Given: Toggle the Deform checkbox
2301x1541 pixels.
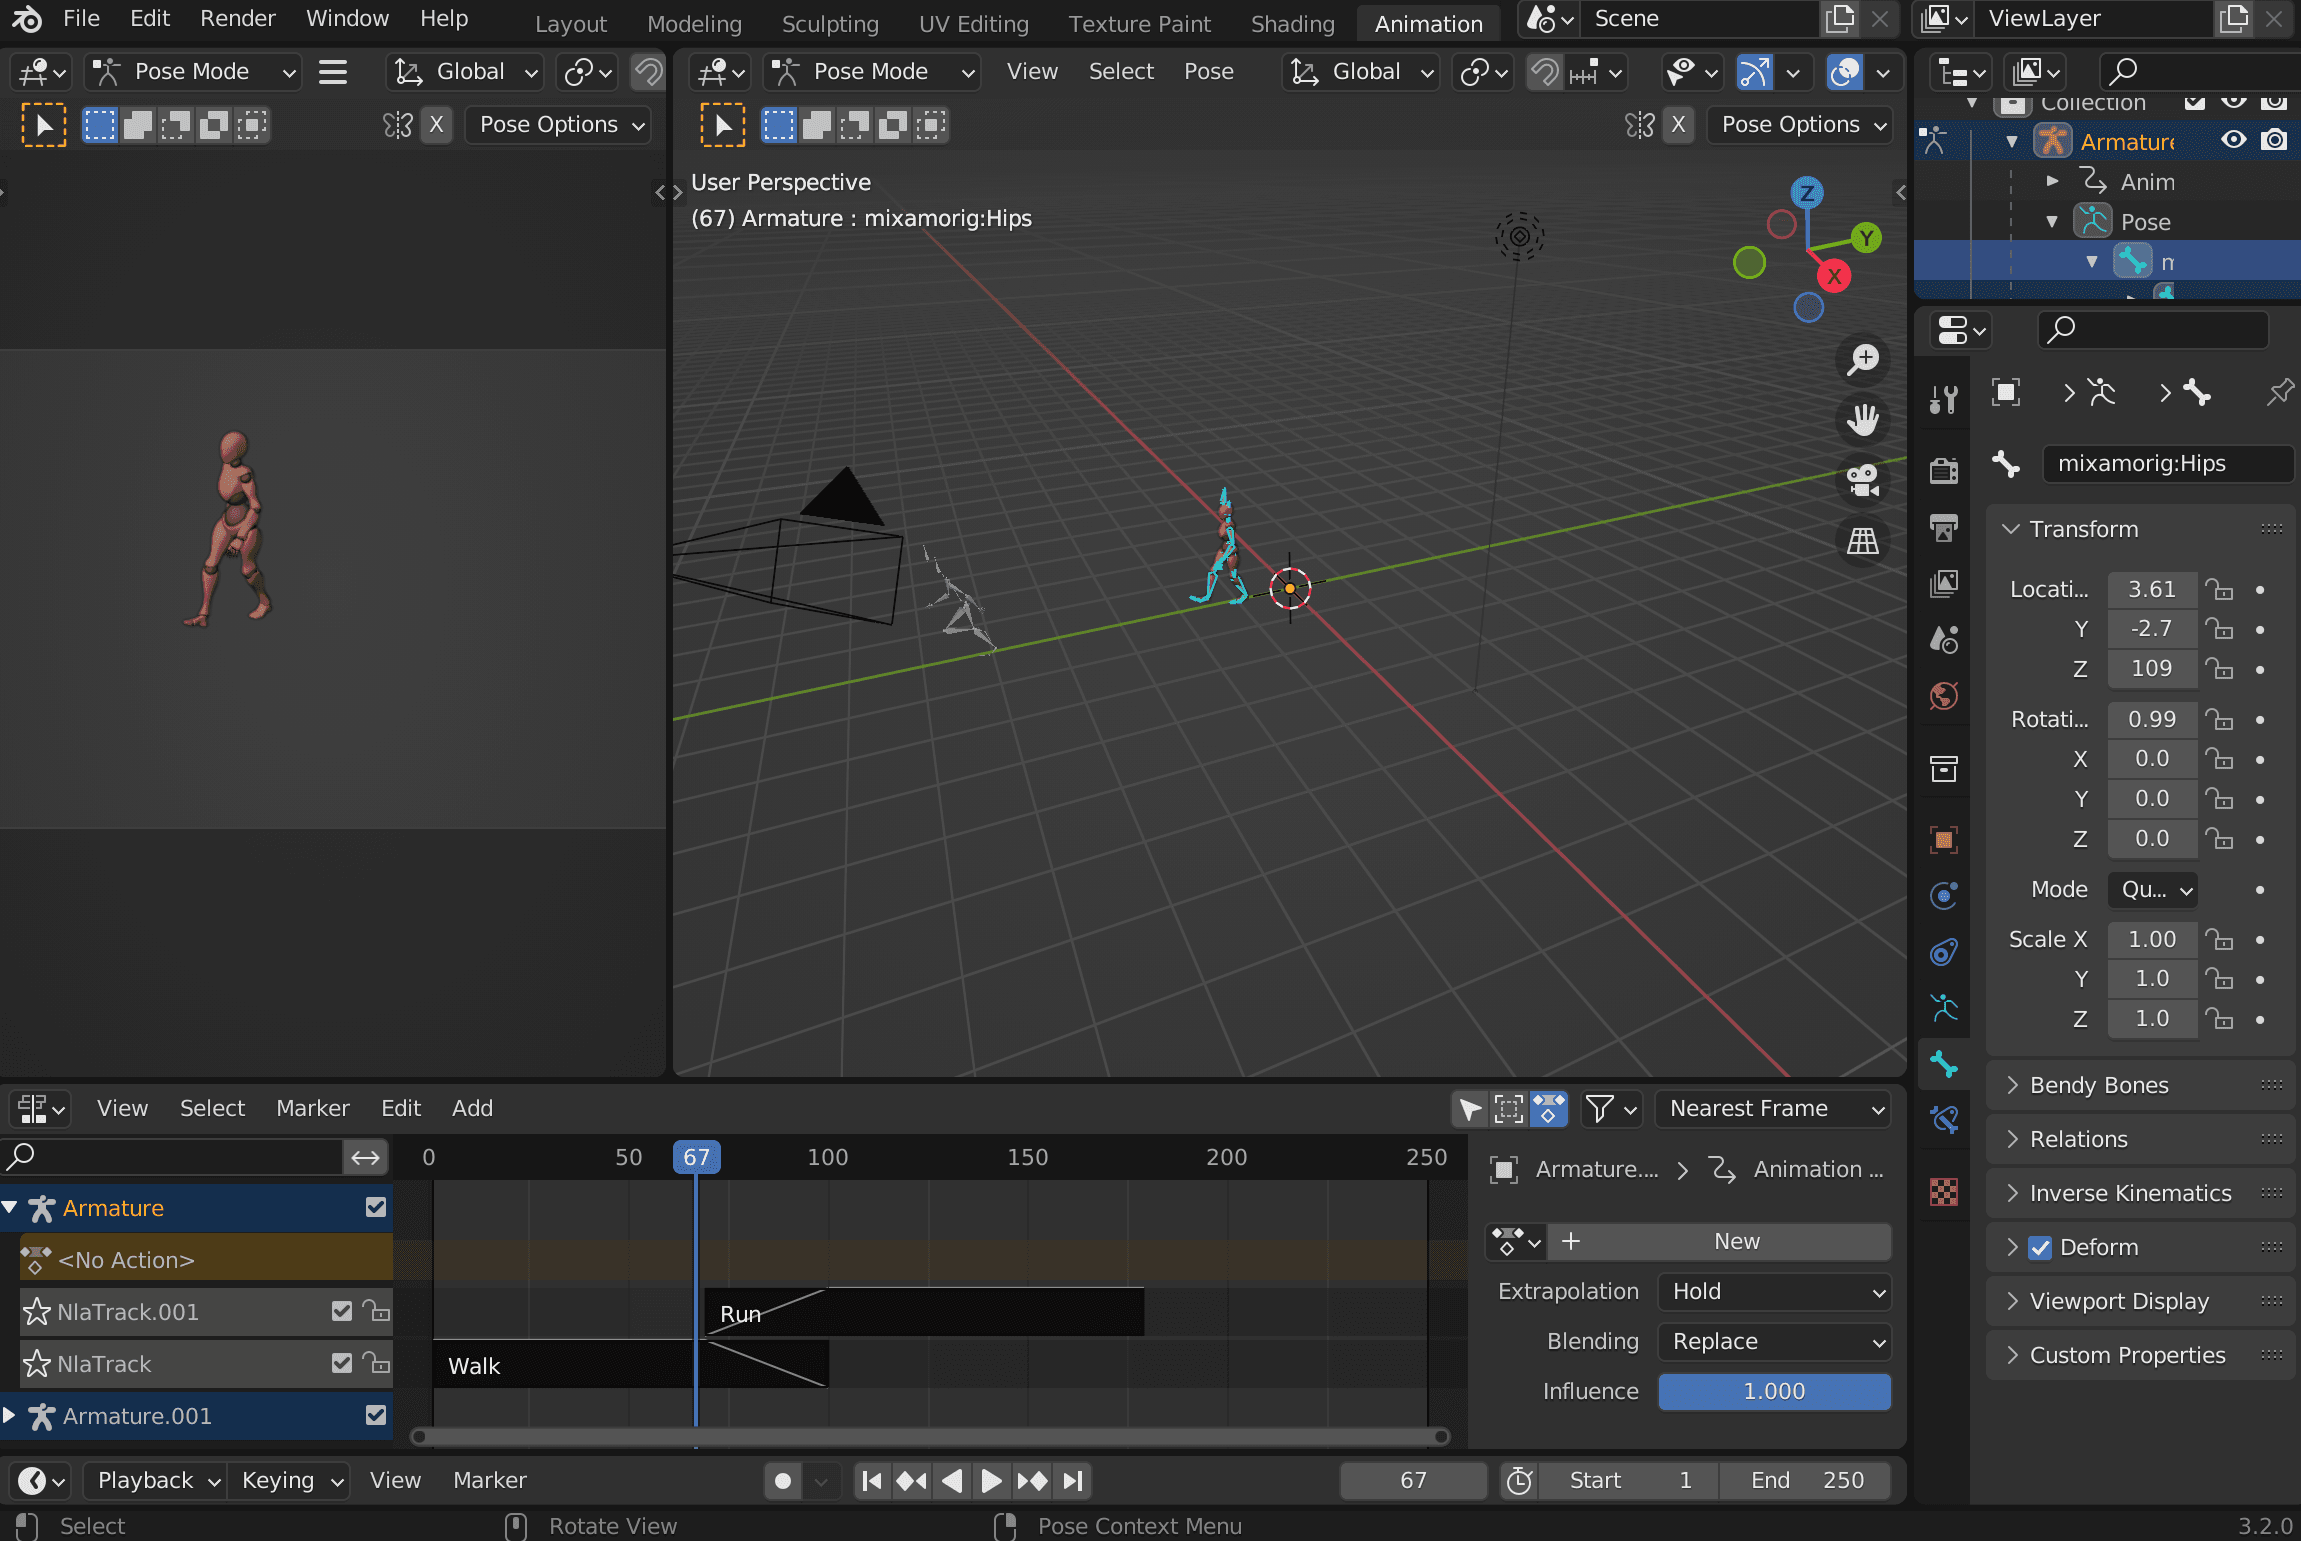Looking at the screenshot, I should click(2040, 1247).
